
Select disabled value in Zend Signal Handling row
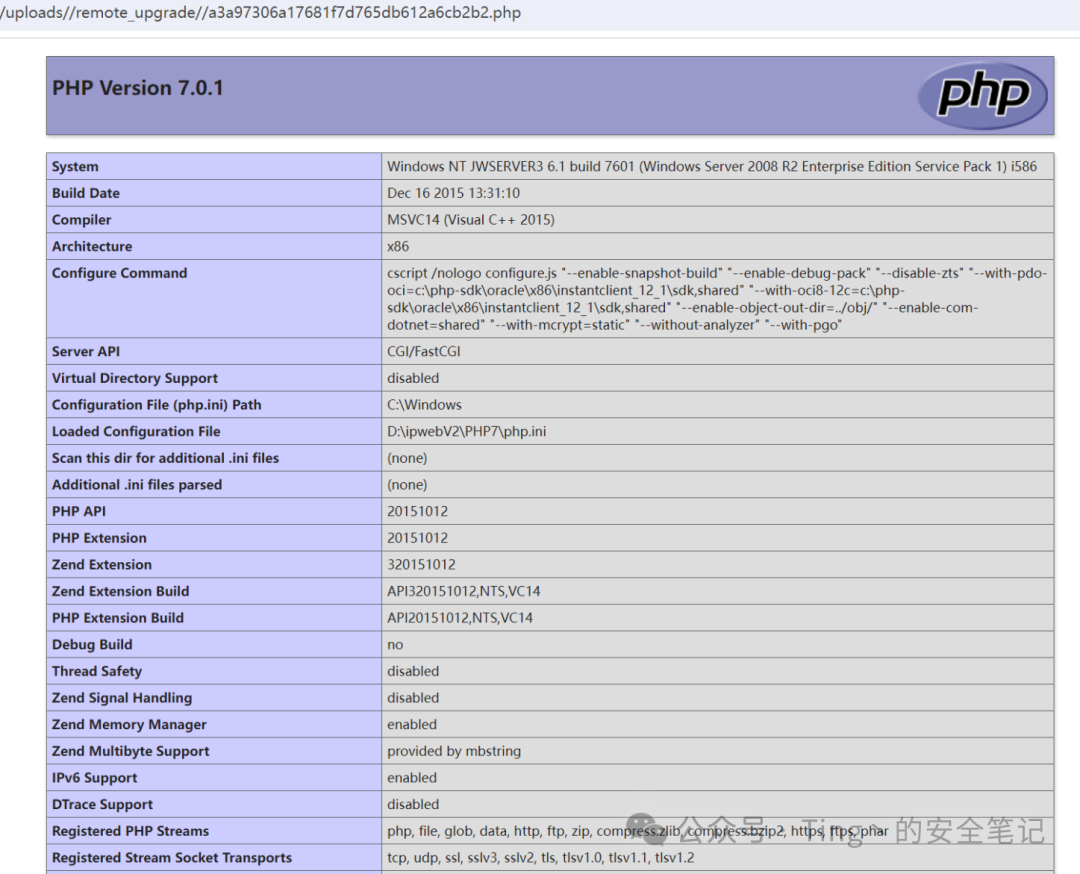413,698
